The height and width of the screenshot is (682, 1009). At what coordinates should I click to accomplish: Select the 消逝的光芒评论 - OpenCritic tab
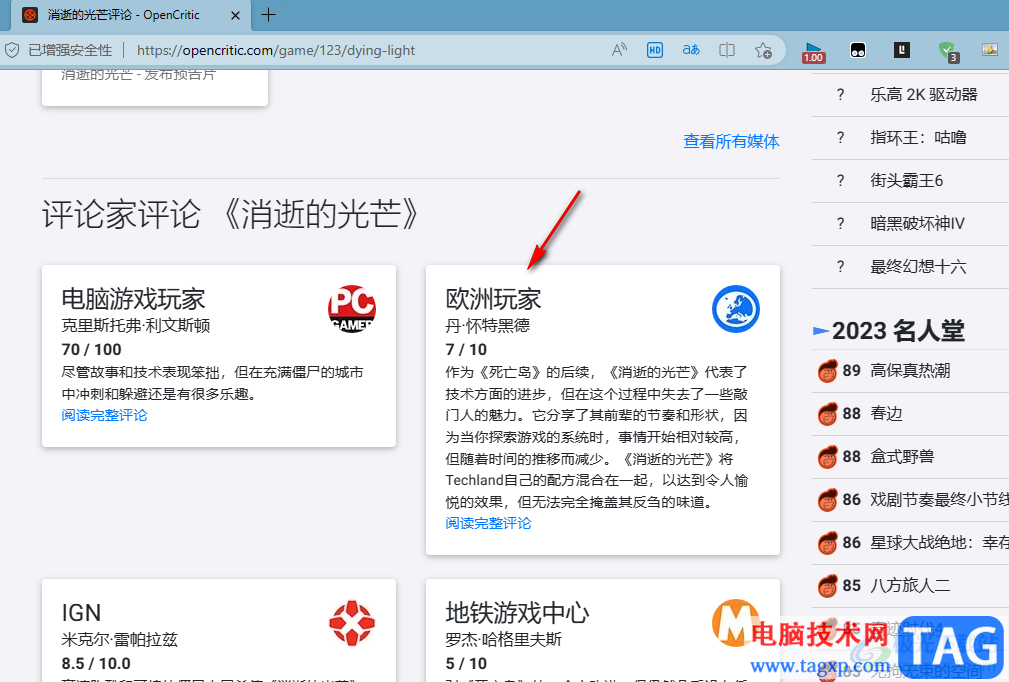[x=131, y=15]
